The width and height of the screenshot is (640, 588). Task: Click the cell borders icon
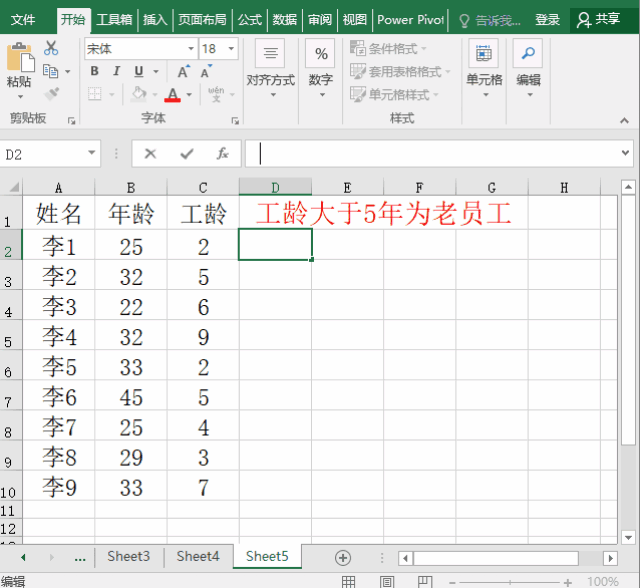point(95,94)
